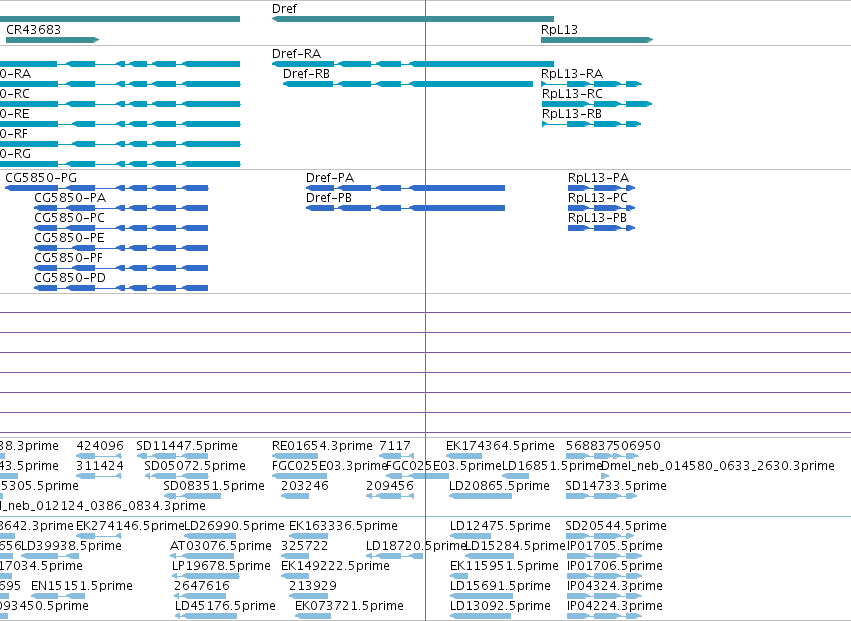Click the LP19678.5prime cDNA label
The width and height of the screenshot is (851, 621).
(x=221, y=566)
